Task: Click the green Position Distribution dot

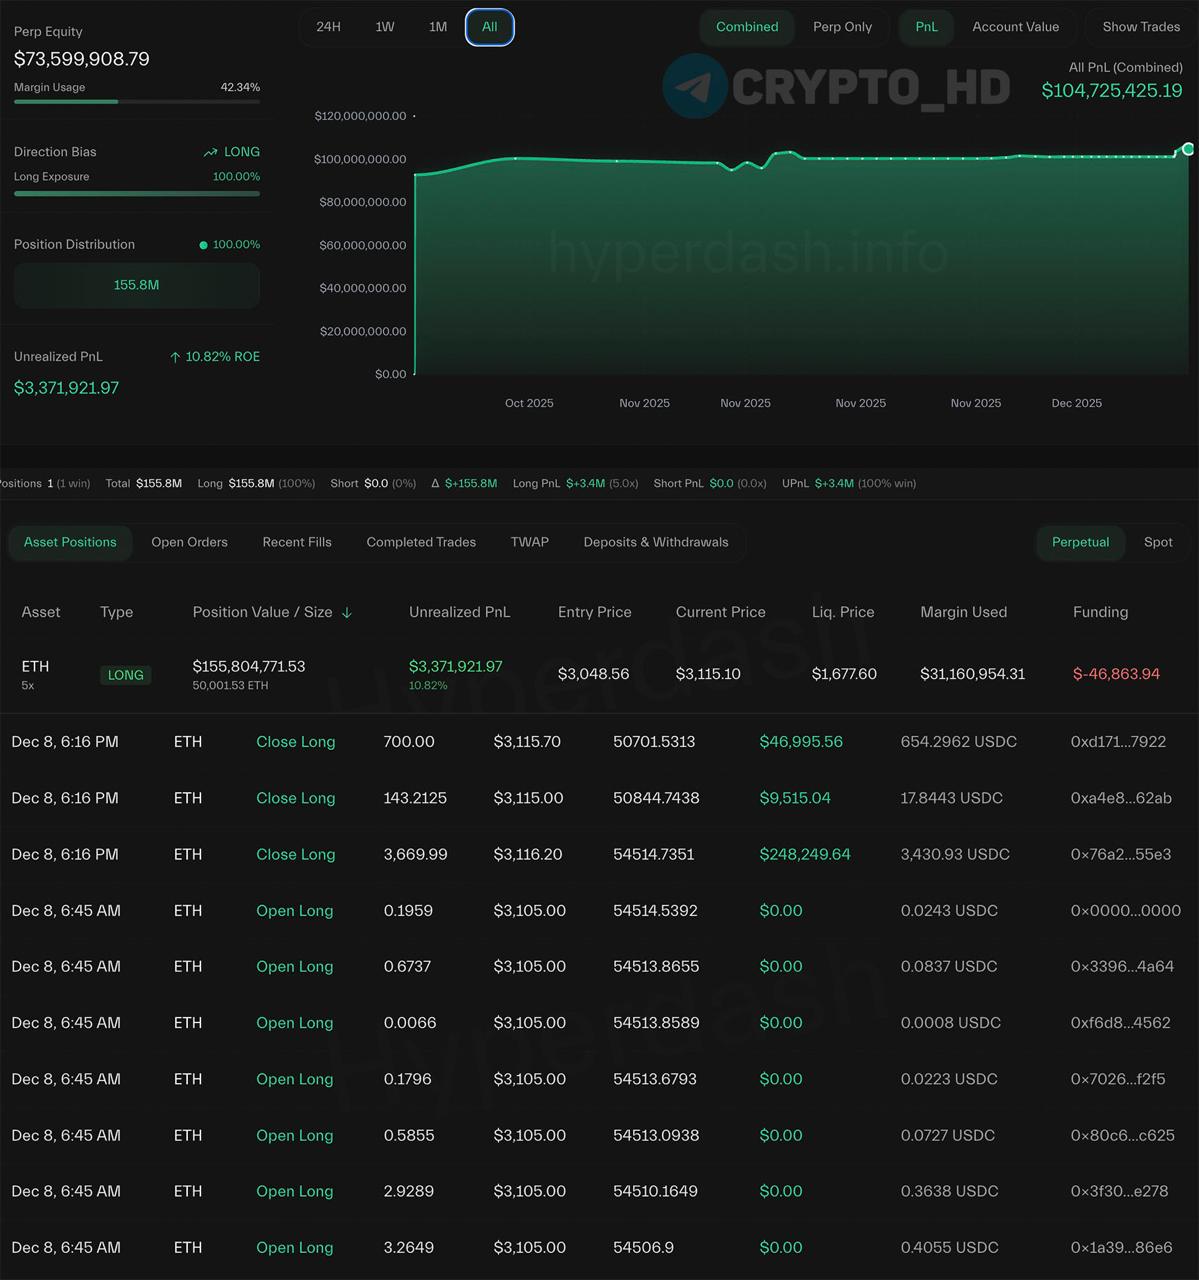Action: pos(204,245)
